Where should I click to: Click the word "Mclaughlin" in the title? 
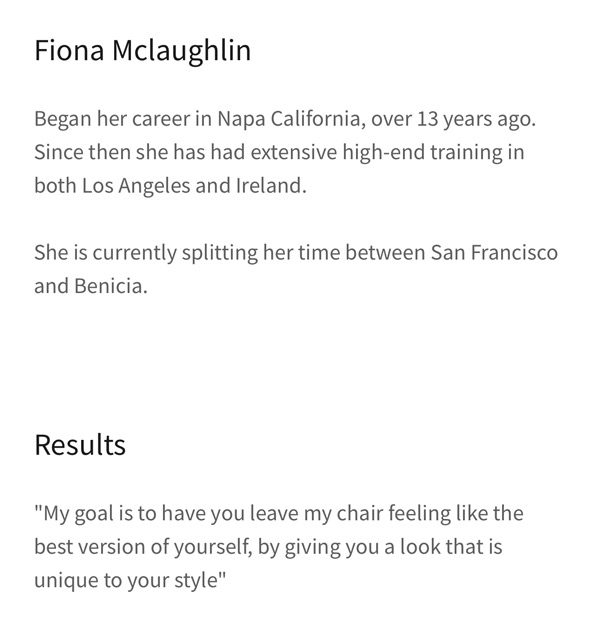(x=182, y=51)
